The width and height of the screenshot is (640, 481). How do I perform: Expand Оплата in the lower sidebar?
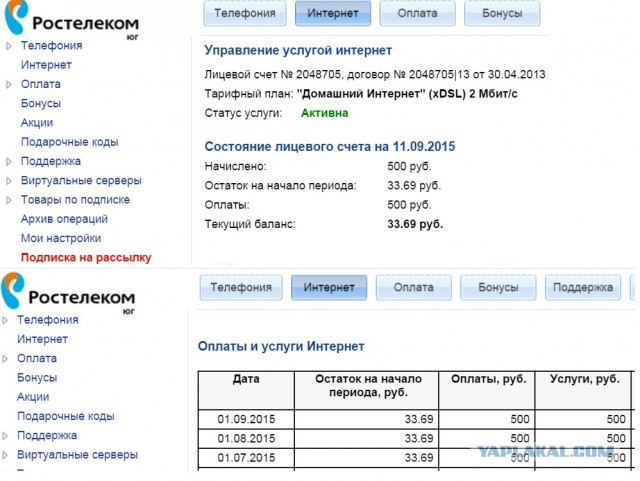tap(5, 359)
